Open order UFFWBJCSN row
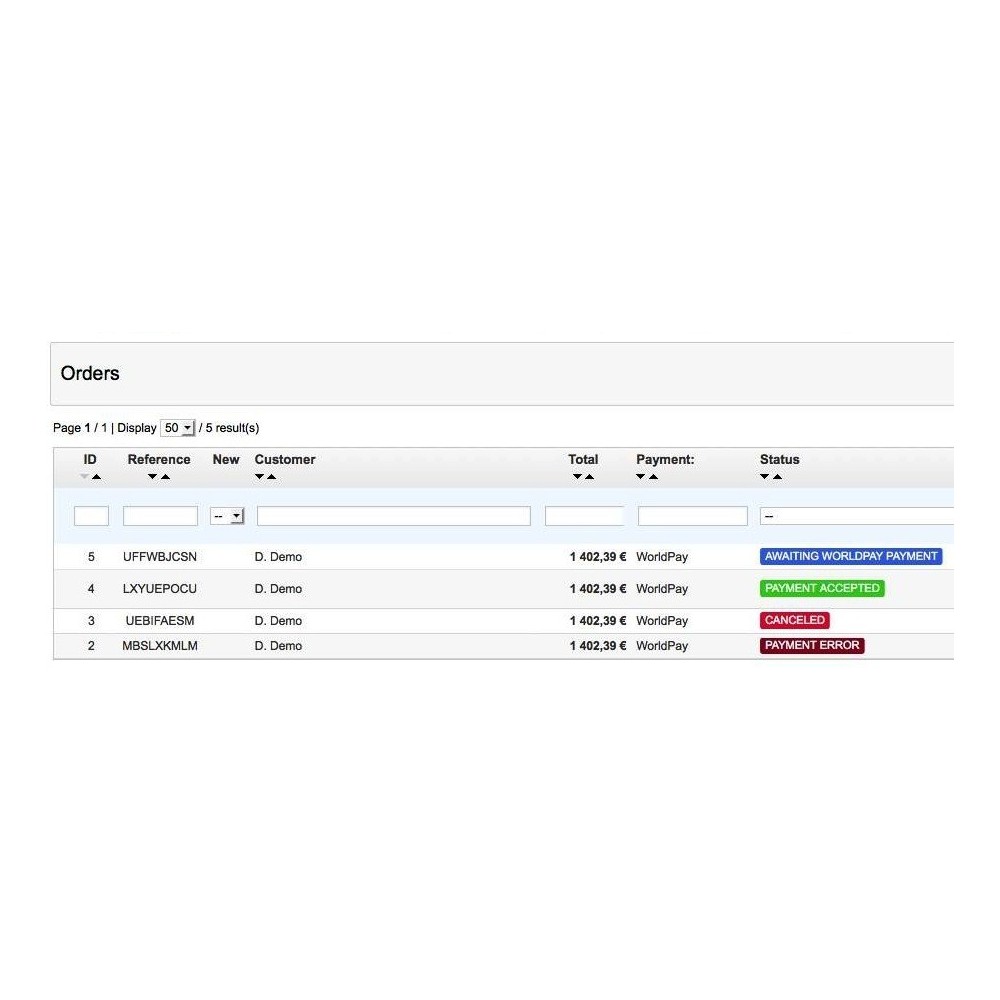This screenshot has height=1000, width=1000. 504,557
